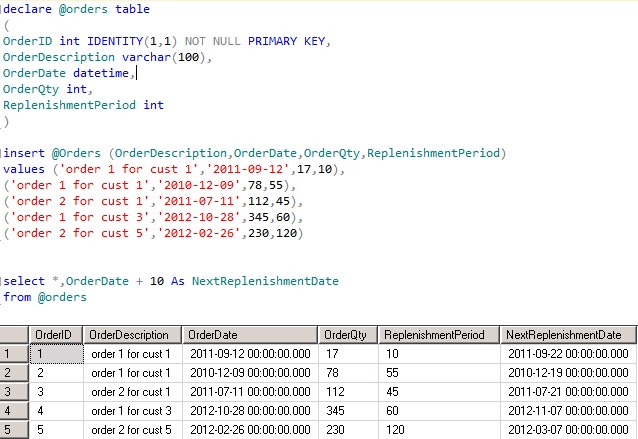Select row header 4 in results grid
The height and width of the screenshot is (439, 638).
(14, 411)
